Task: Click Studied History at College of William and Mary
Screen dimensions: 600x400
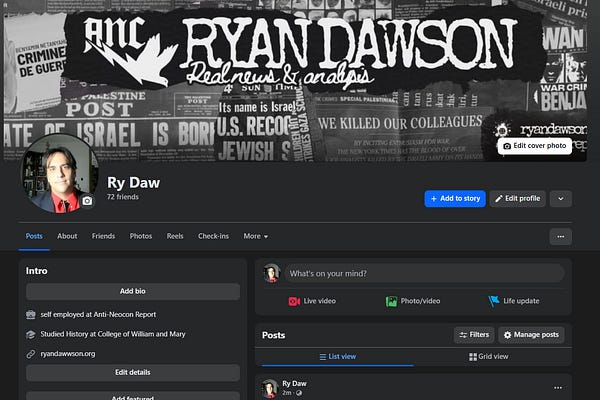Action: point(113,334)
